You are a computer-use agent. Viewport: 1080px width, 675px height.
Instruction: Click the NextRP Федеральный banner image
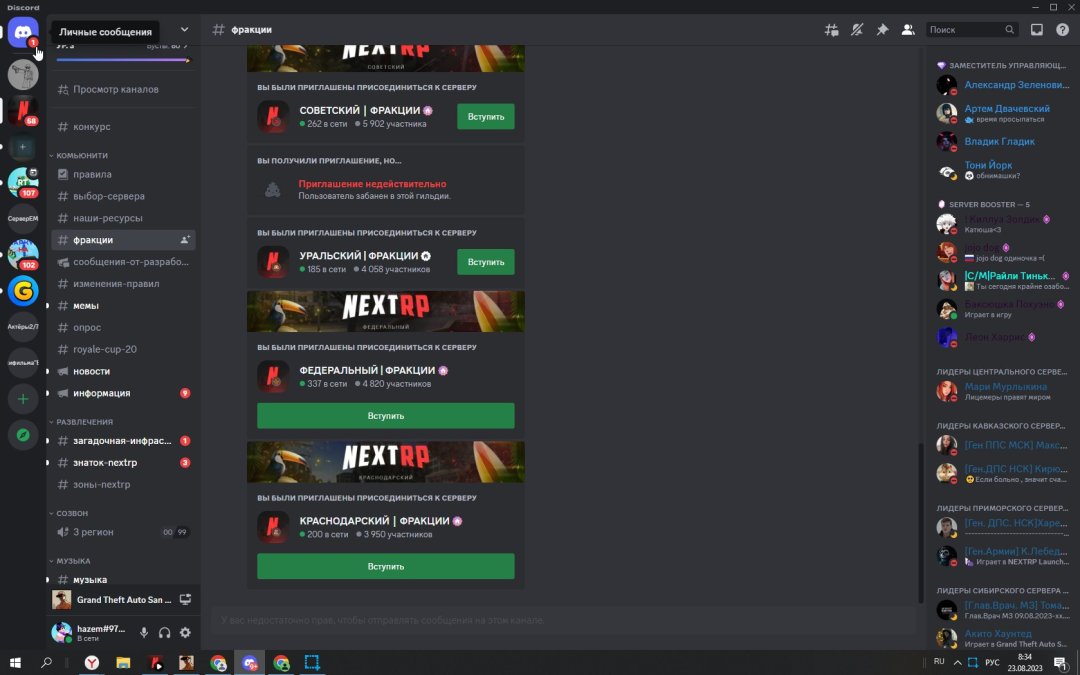pos(386,311)
